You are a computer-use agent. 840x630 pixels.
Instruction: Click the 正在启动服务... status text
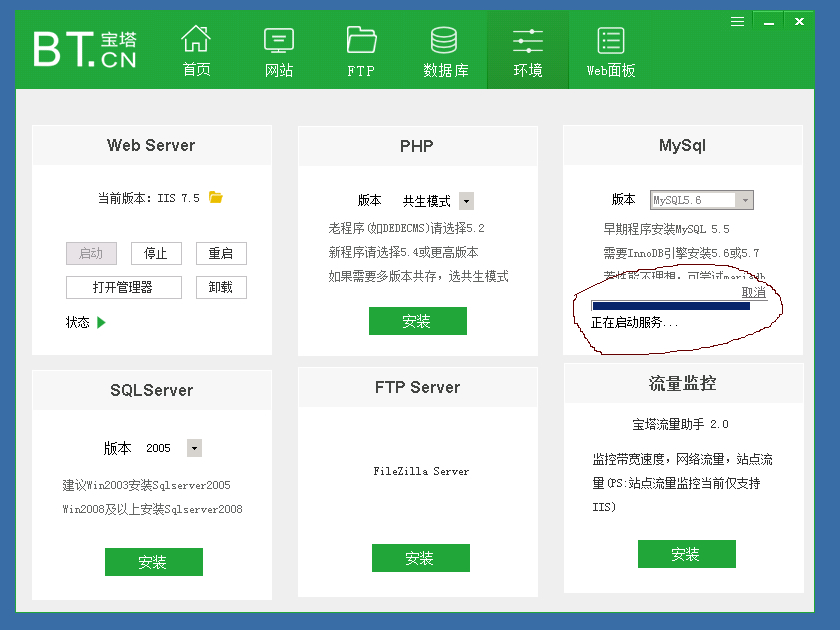tap(634, 322)
